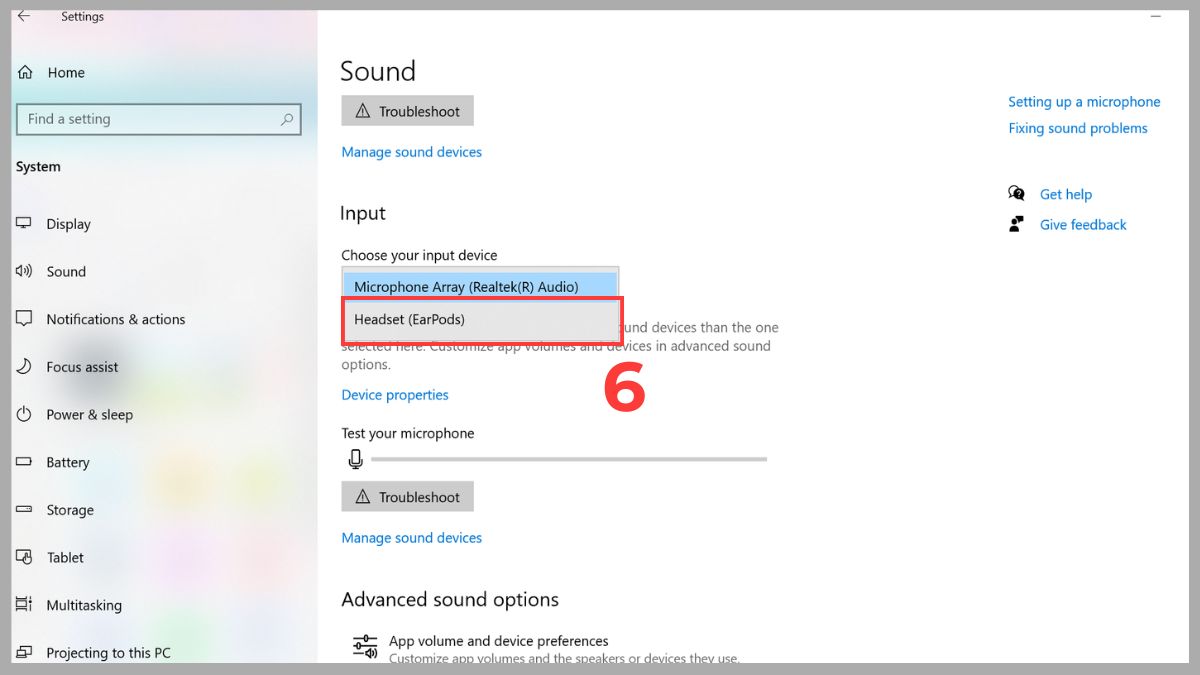Select the Sound sidebar icon
The height and width of the screenshot is (675, 1200).
pos(23,271)
